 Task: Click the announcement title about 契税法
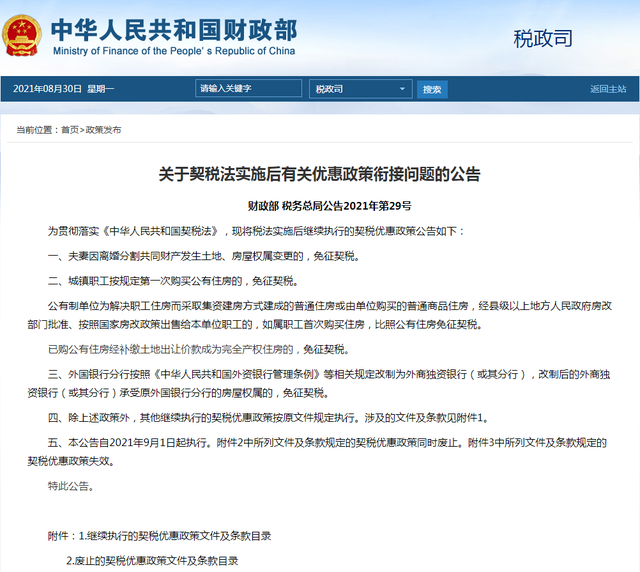(x=320, y=175)
